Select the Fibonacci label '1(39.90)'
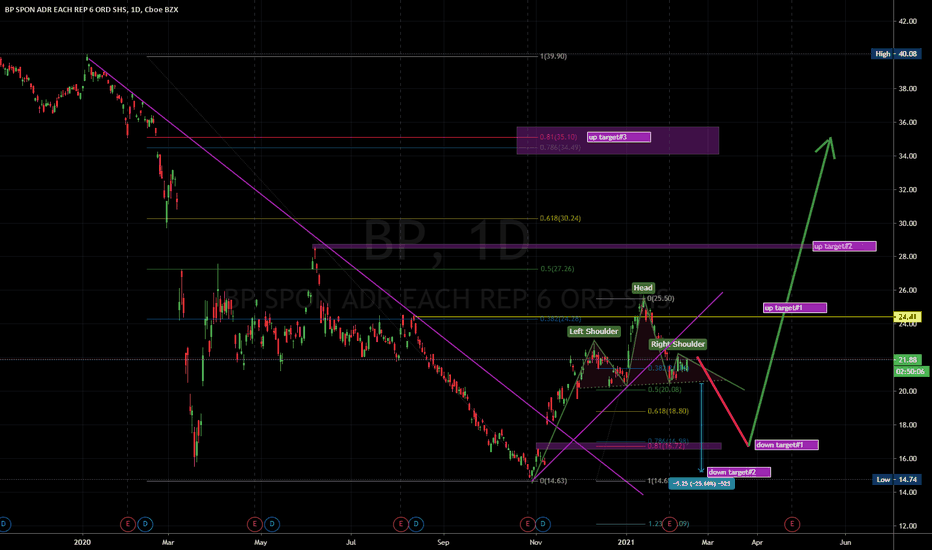 pos(553,56)
